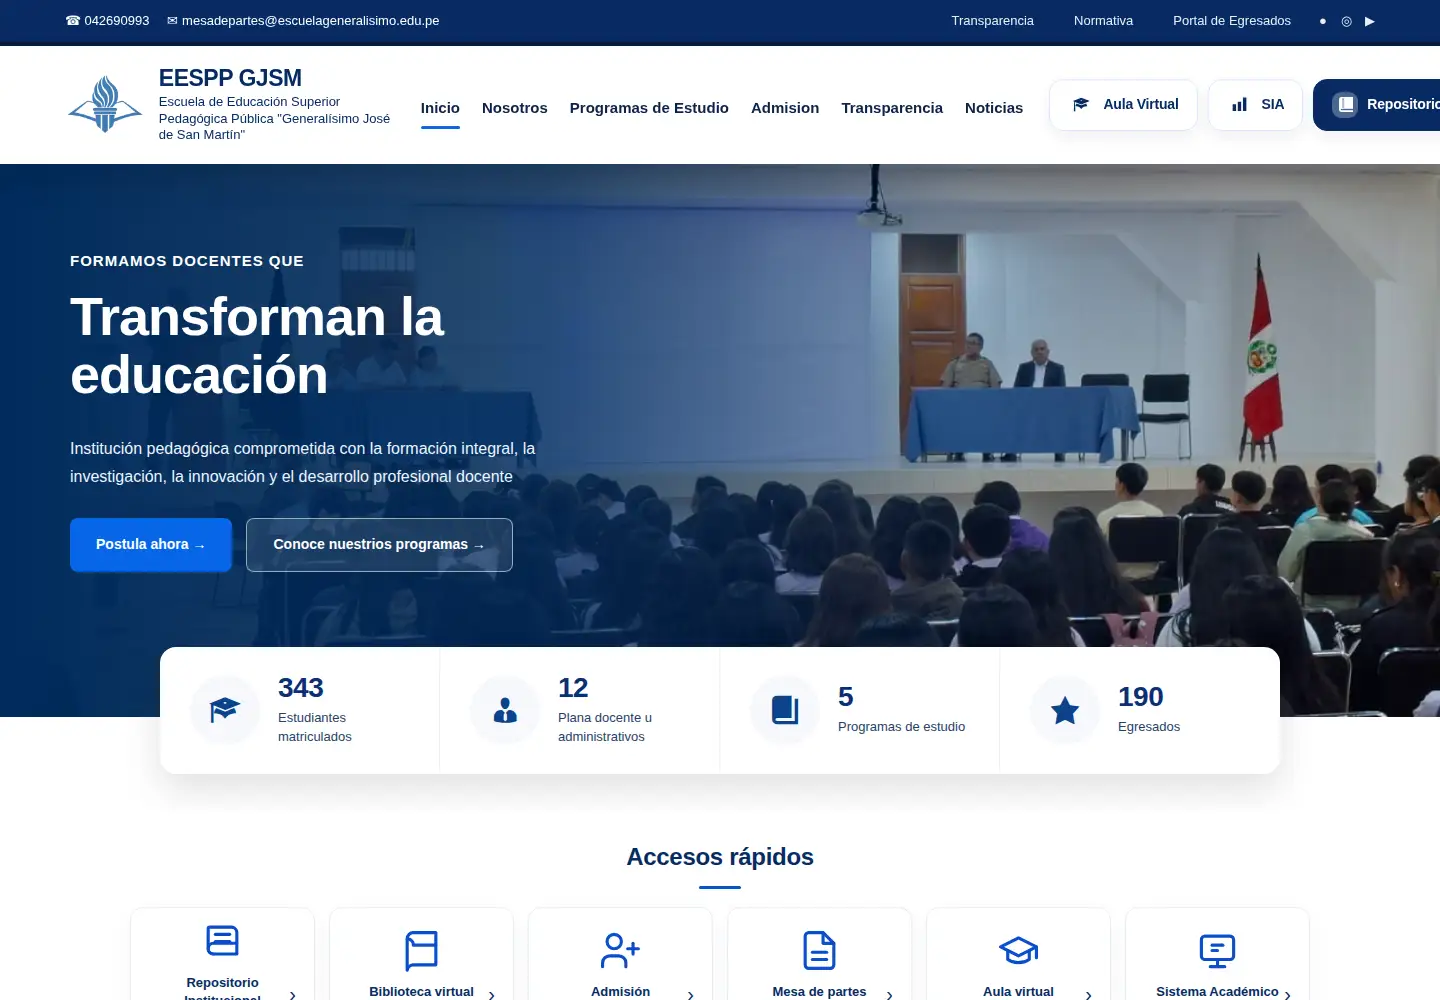Click the "Transforman la educación" headline
Image resolution: width=1440 pixels, height=1000 pixels.
(257, 346)
